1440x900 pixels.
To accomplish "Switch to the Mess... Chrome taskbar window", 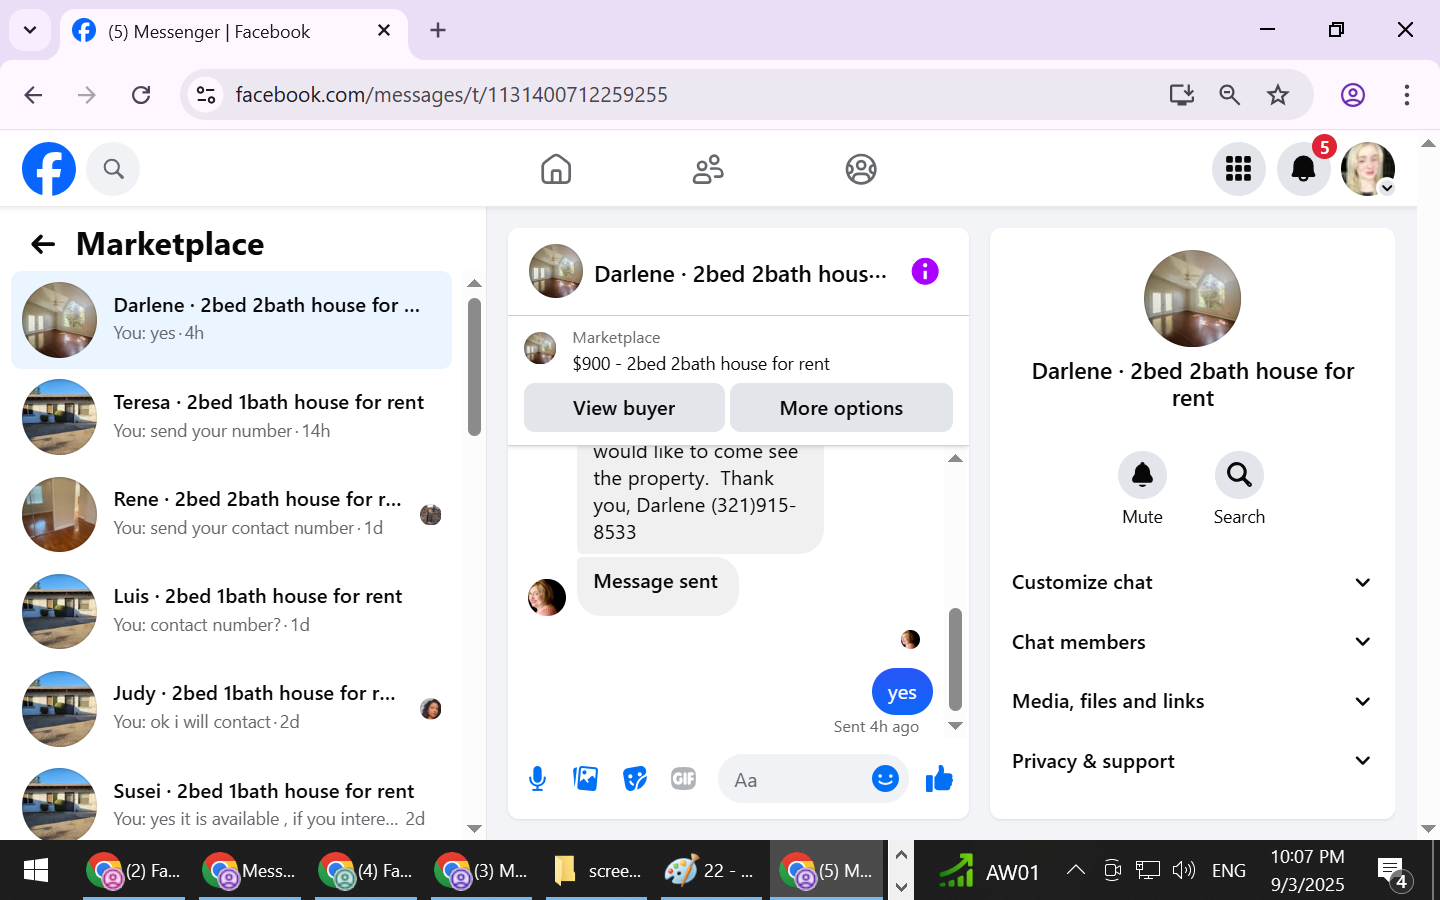I will [x=250, y=871].
